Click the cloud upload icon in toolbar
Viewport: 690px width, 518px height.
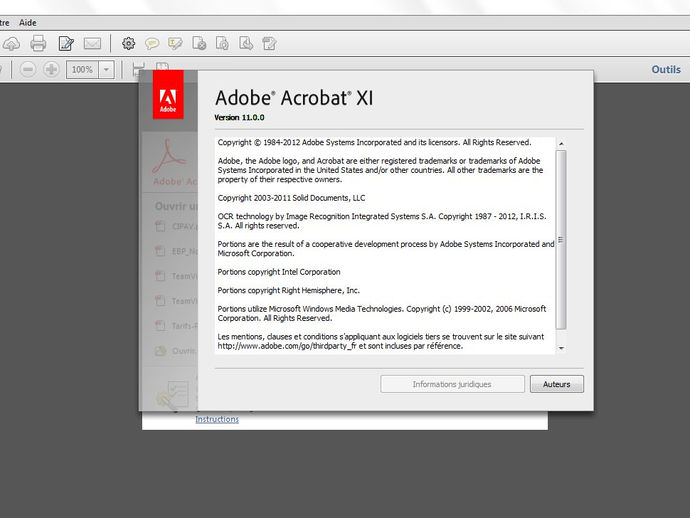coord(11,44)
